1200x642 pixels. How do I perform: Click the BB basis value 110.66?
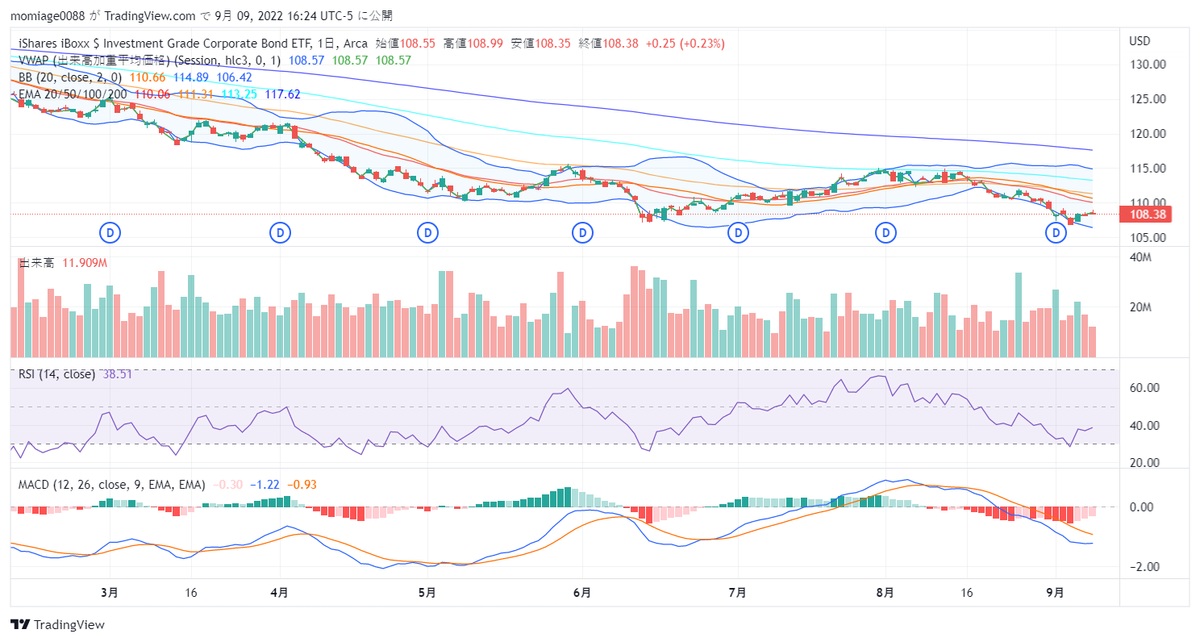(x=147, y=76)
